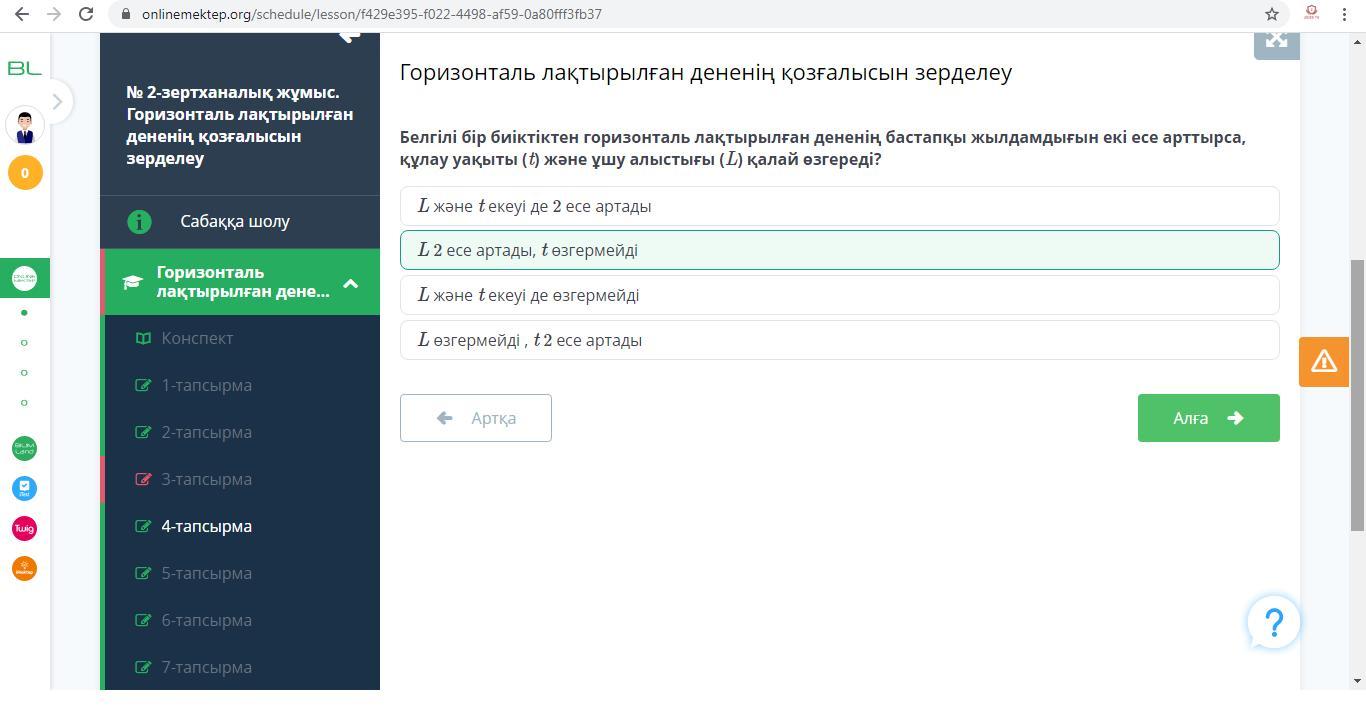
Task: Open 5-тапсырма
Action: tap(206, 573)
